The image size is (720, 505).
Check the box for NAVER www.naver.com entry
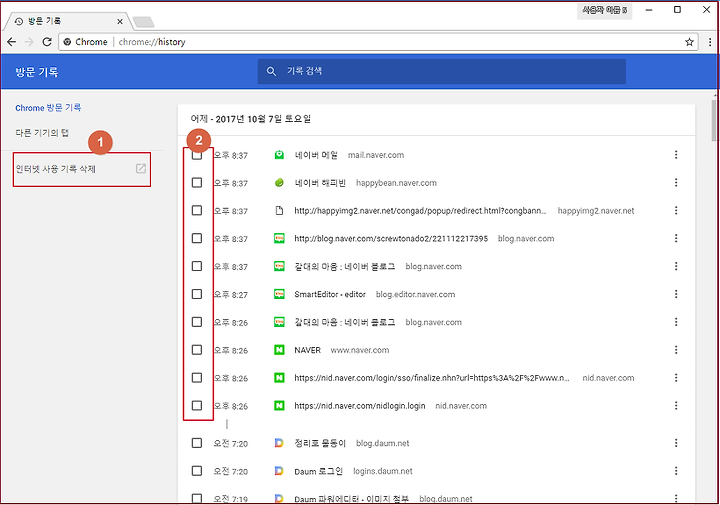[x=197, y=350]
